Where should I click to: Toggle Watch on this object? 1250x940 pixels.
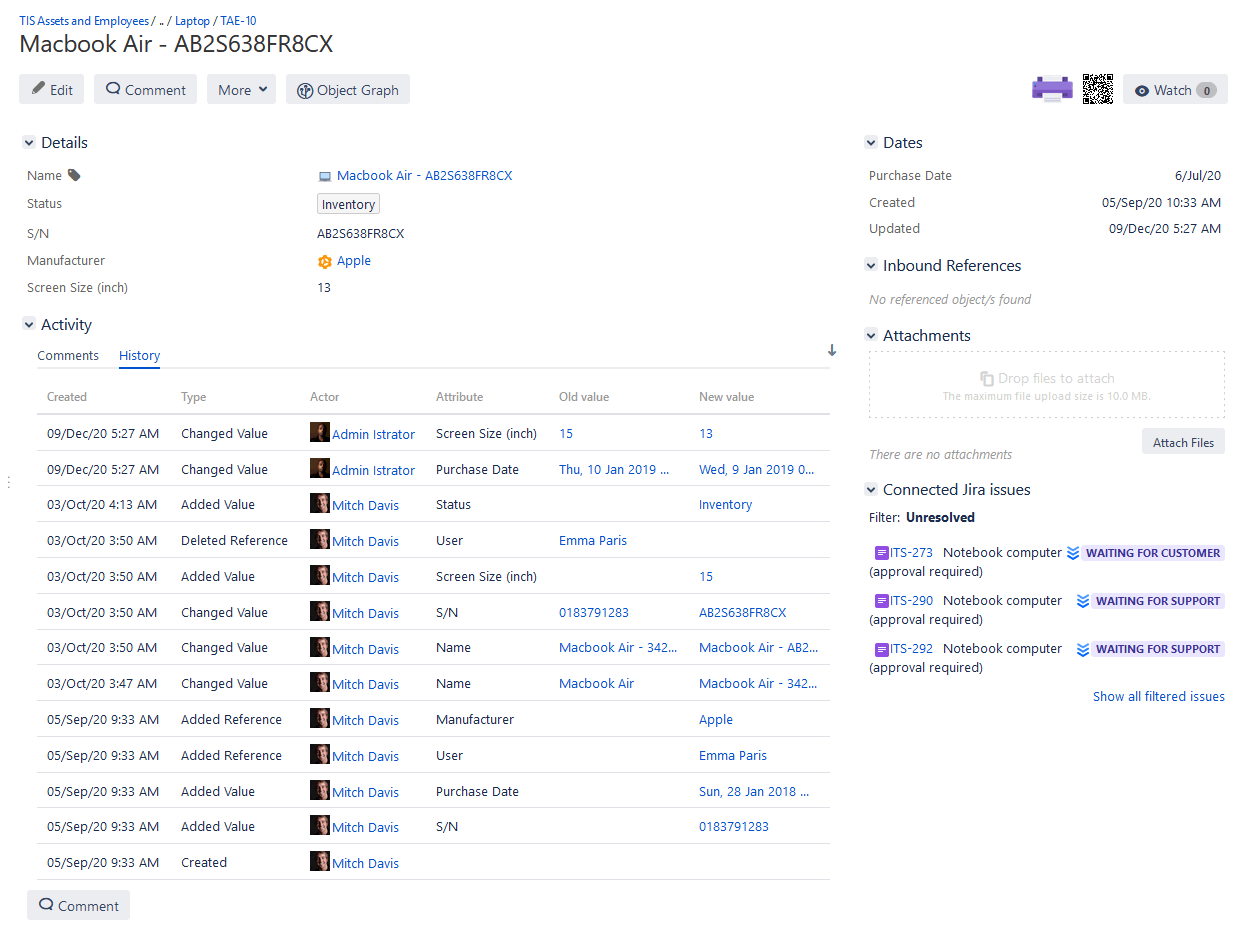[x=1174, y=90]
